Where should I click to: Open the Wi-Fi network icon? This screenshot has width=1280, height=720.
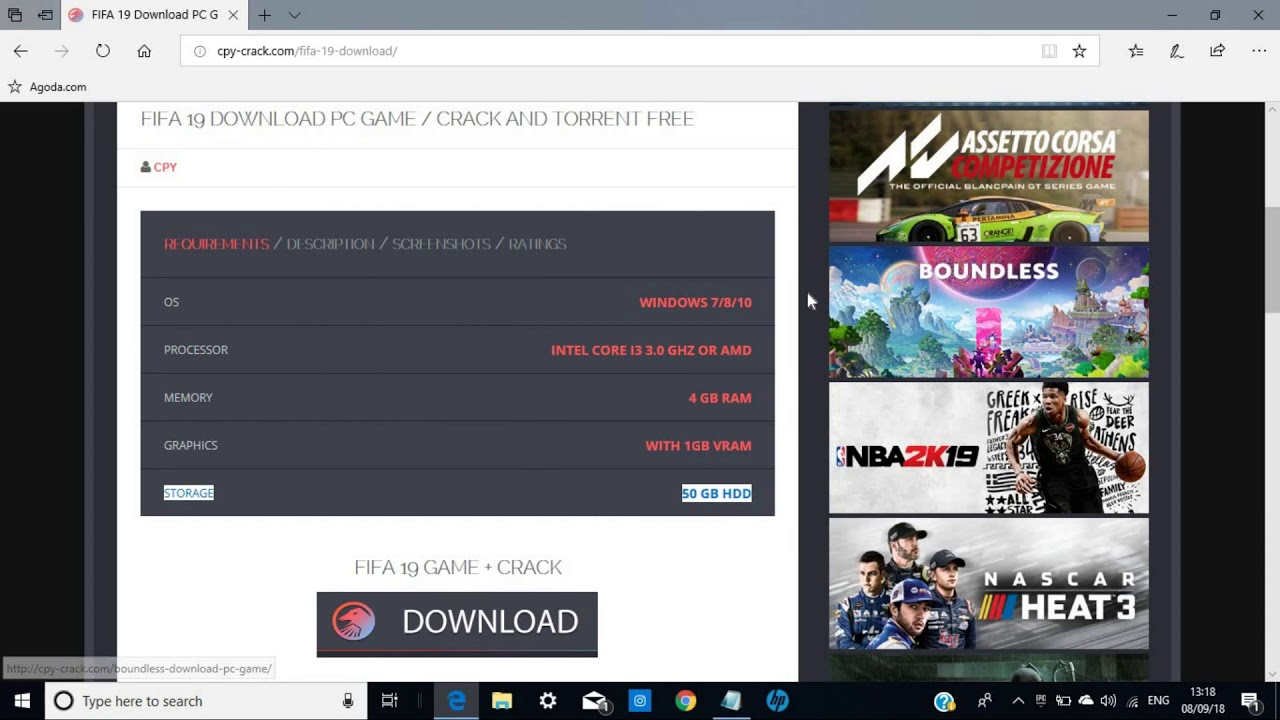point(1132,701)
